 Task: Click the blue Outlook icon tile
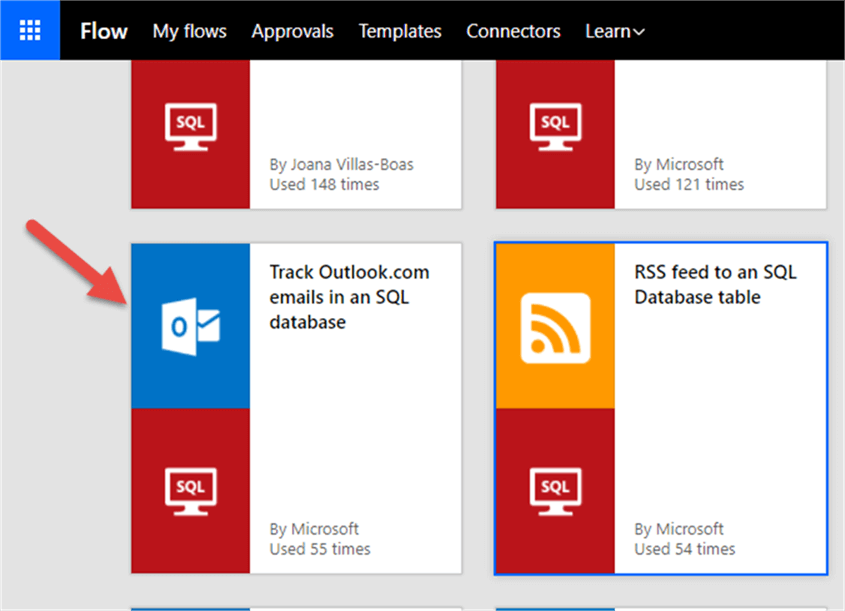pos(191,327)
